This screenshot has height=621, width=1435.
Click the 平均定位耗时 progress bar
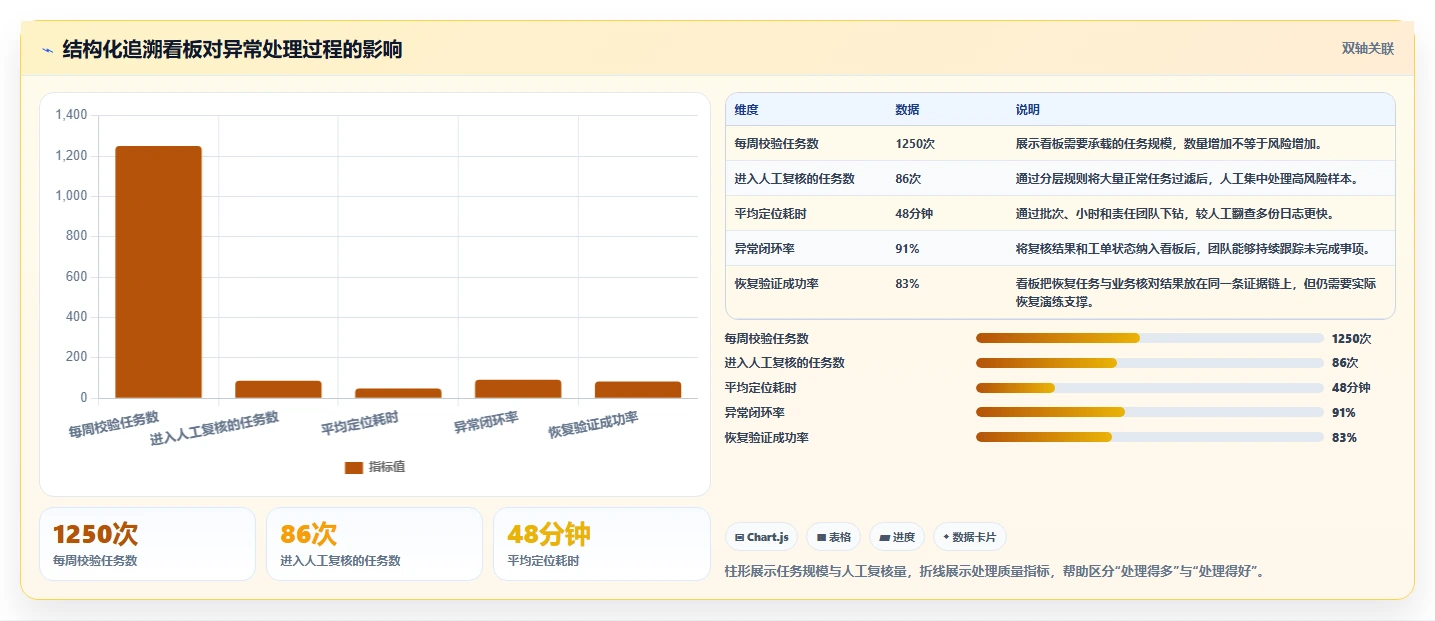tap(1150, 388)
